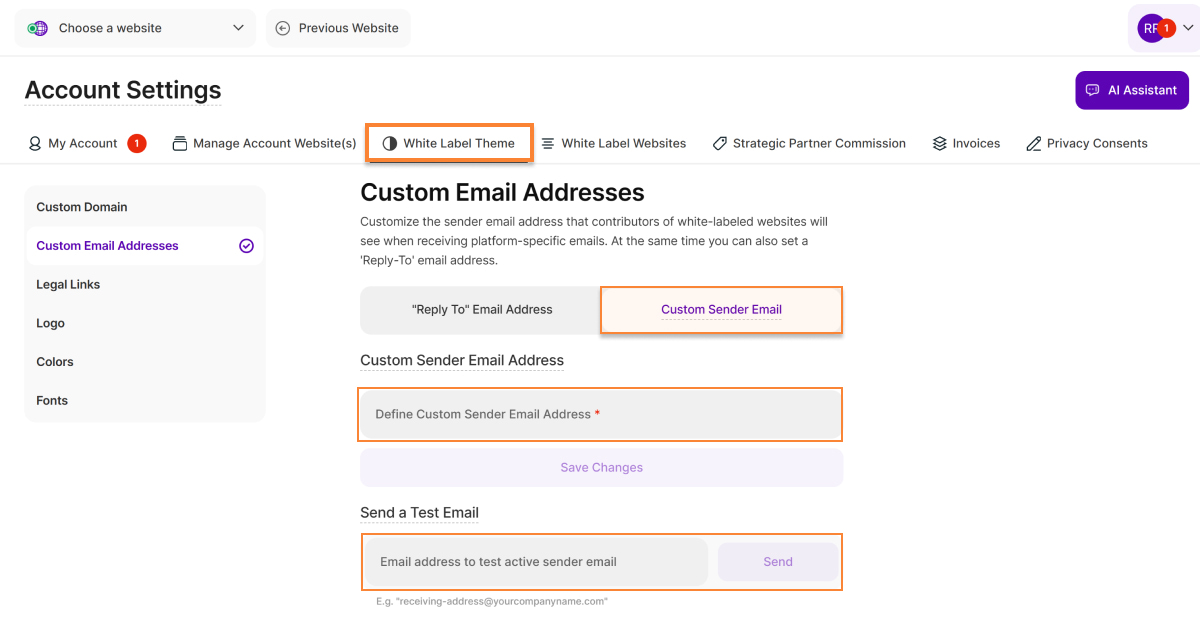Click the chat icon in AI Assistant button

1092,90
